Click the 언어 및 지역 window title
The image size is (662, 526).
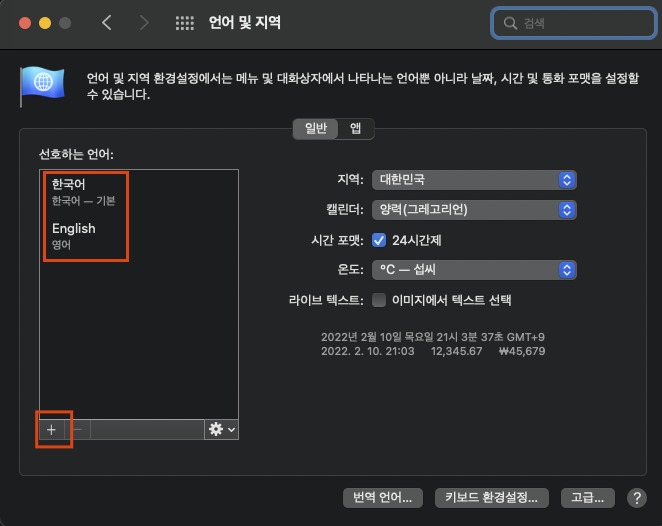245,22
